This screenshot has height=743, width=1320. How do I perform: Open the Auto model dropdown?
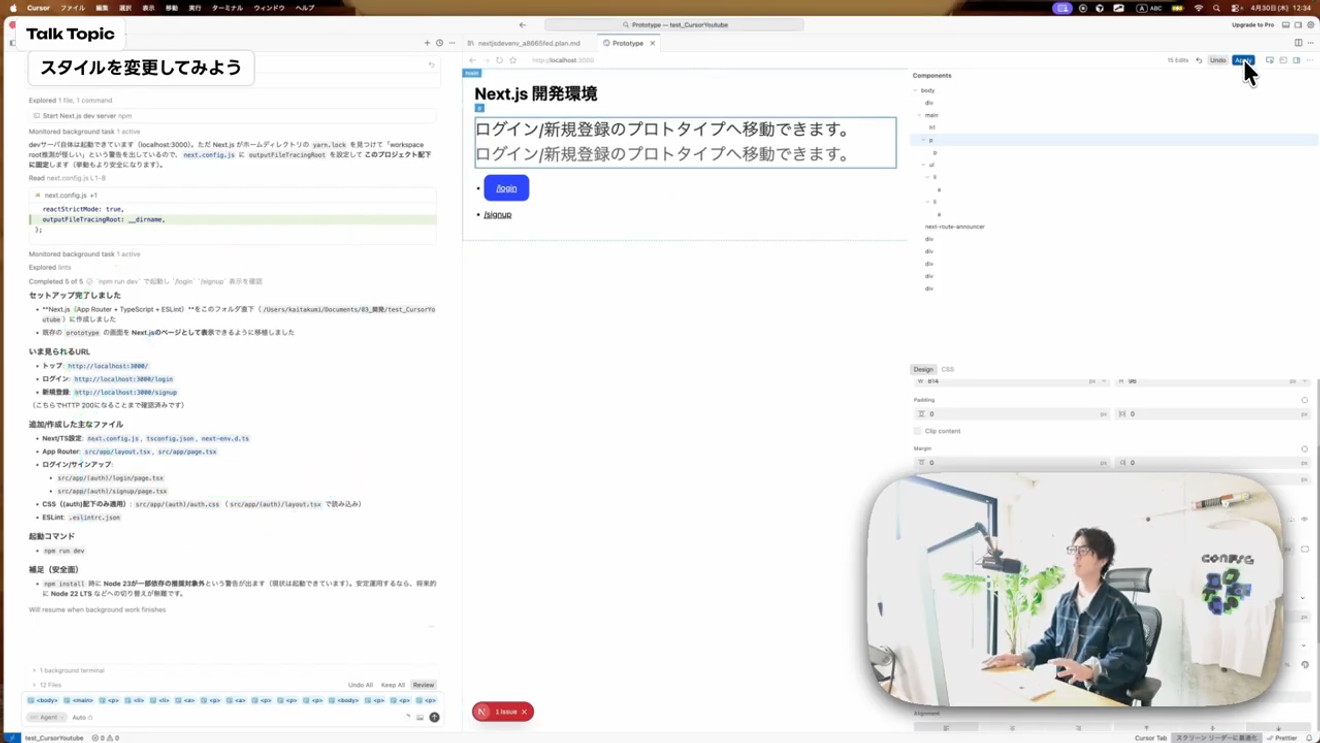(x=82, y=717)
